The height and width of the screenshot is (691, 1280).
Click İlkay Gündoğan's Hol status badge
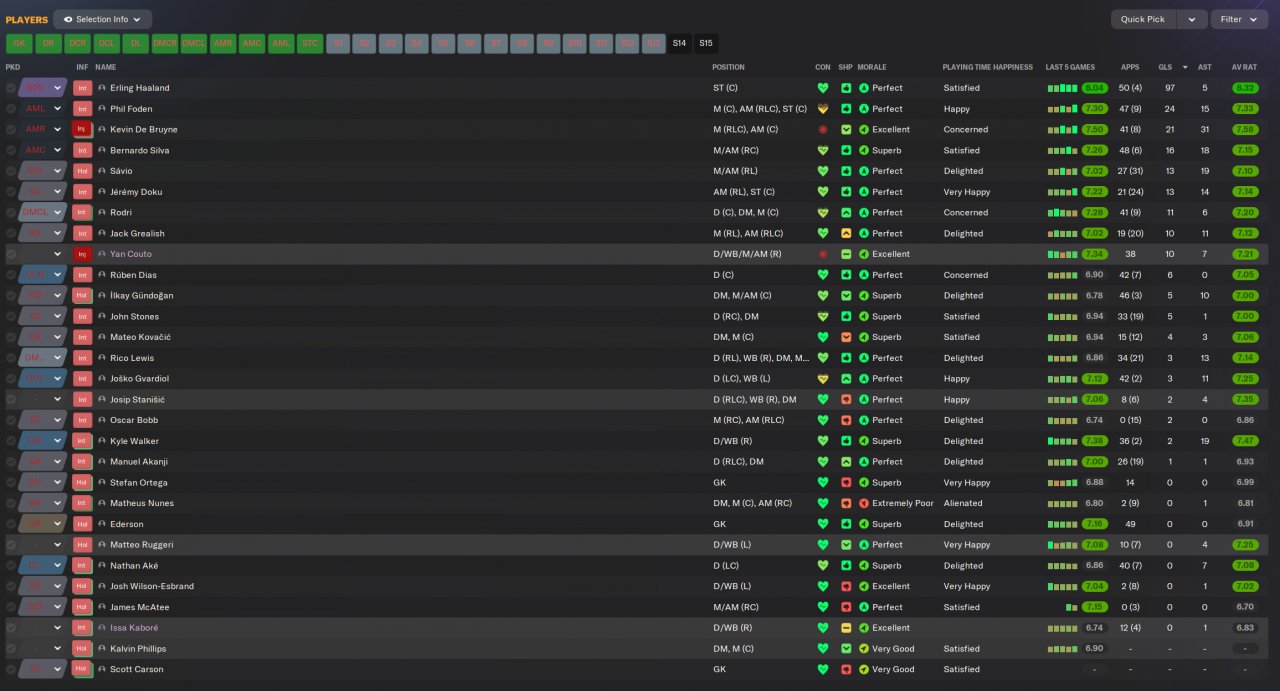click(82, 296)
